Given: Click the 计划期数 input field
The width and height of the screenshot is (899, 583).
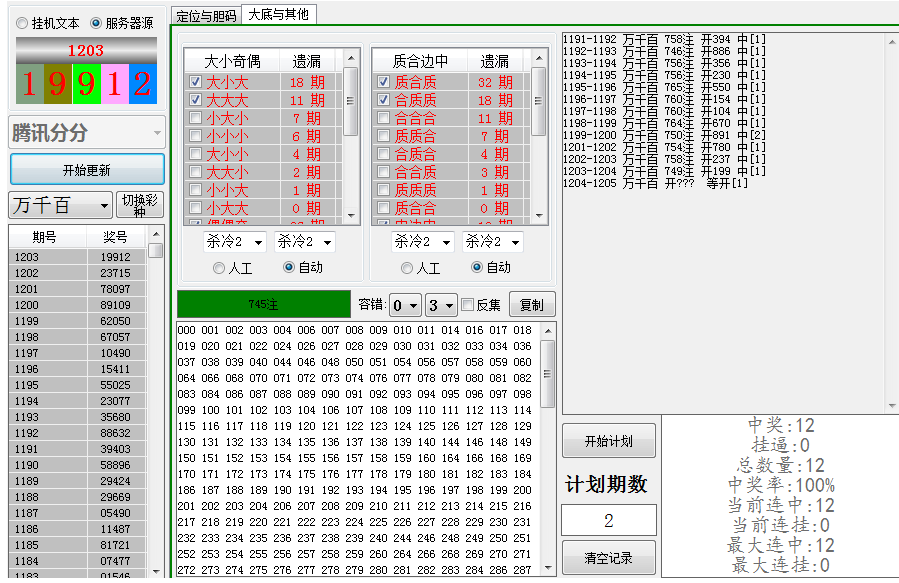Looking at the screenshot, I should [x=608, y=520].
